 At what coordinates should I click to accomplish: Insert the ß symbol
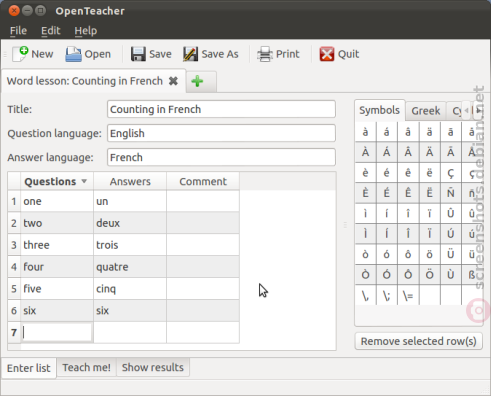[472, 275]
